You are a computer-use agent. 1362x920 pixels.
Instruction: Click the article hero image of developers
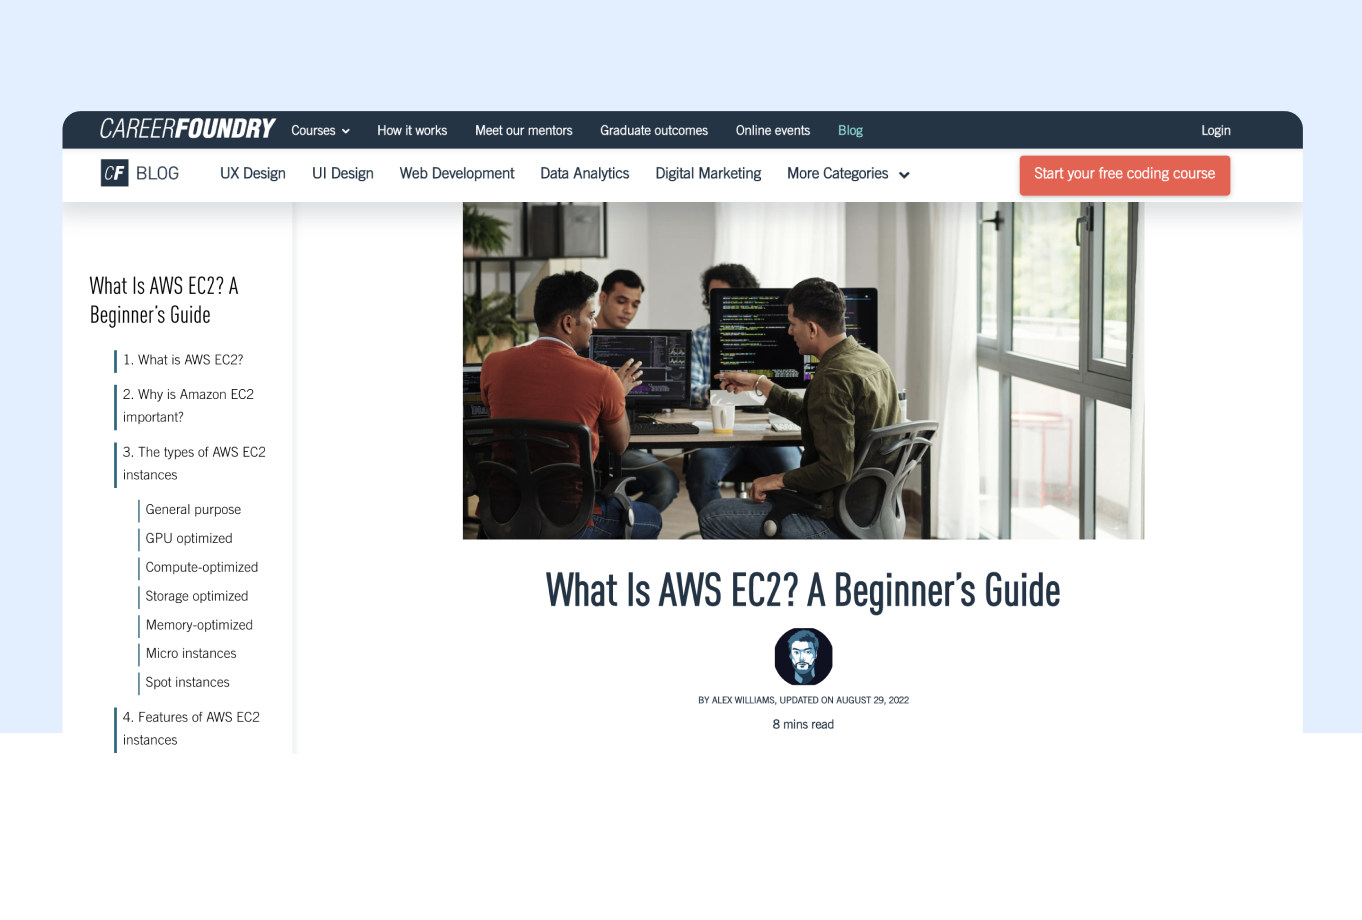click(802, 370)
